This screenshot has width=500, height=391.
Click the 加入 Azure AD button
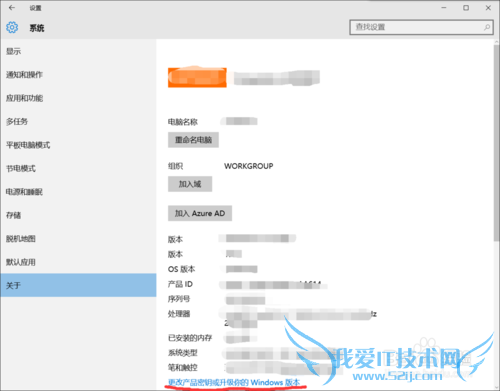click(200, 213)
